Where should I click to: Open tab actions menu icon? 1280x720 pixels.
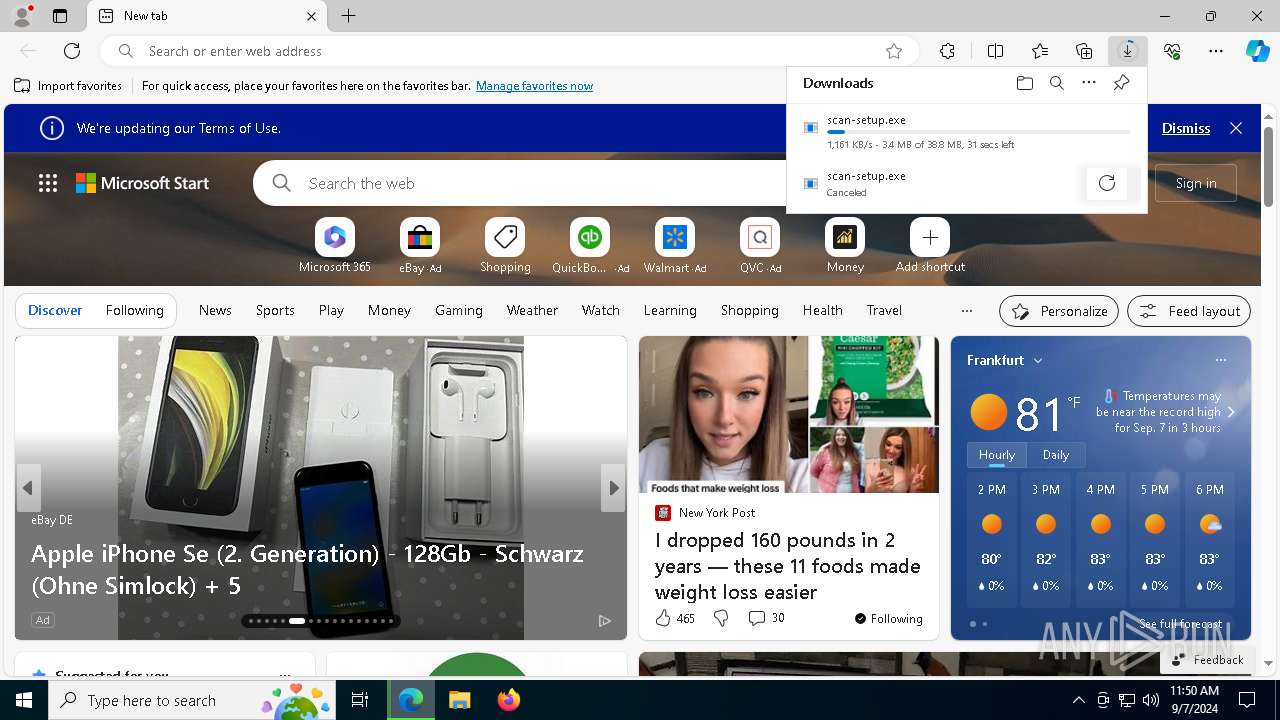(60, 16)
